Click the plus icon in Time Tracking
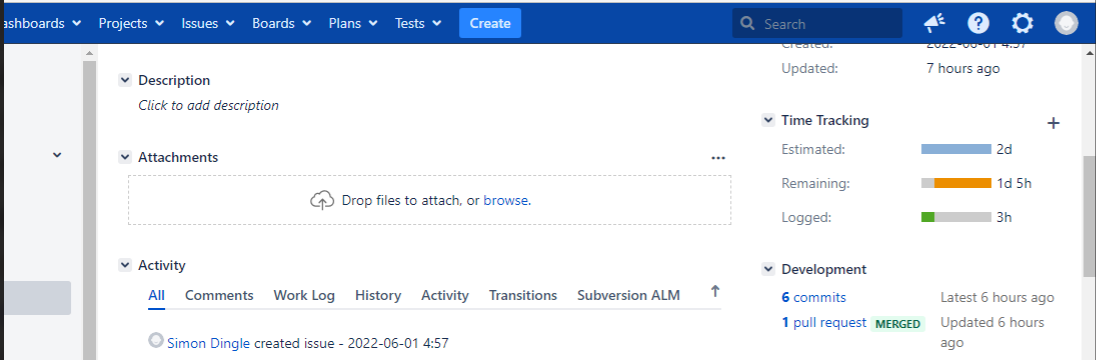Screen dimensions: 1096x360 [1053, 123]
